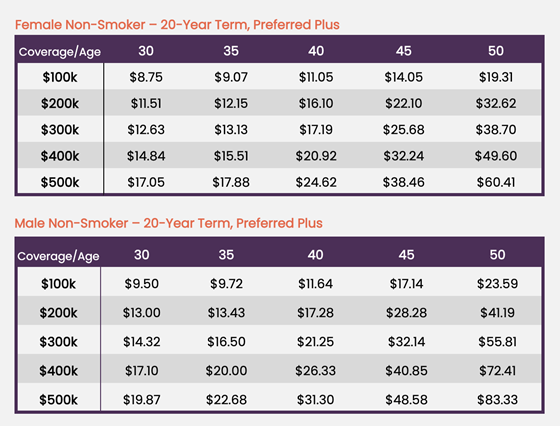The width and height of the screenshot is (560, 426).
Task: Click age 45 column header in female table
Action: [404, 51]
